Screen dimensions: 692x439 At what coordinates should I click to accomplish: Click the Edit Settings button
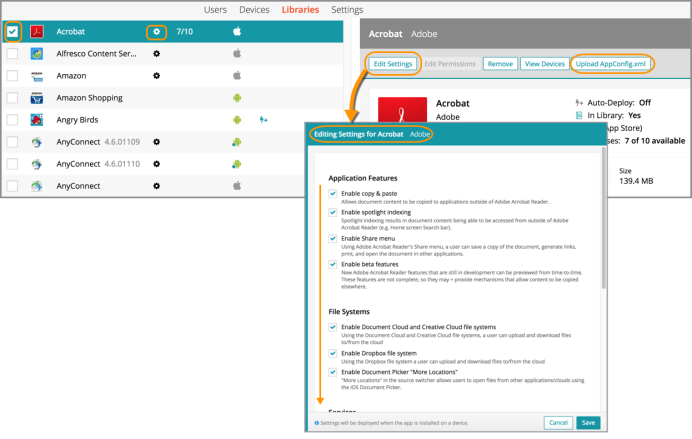(x=393, y=64)
